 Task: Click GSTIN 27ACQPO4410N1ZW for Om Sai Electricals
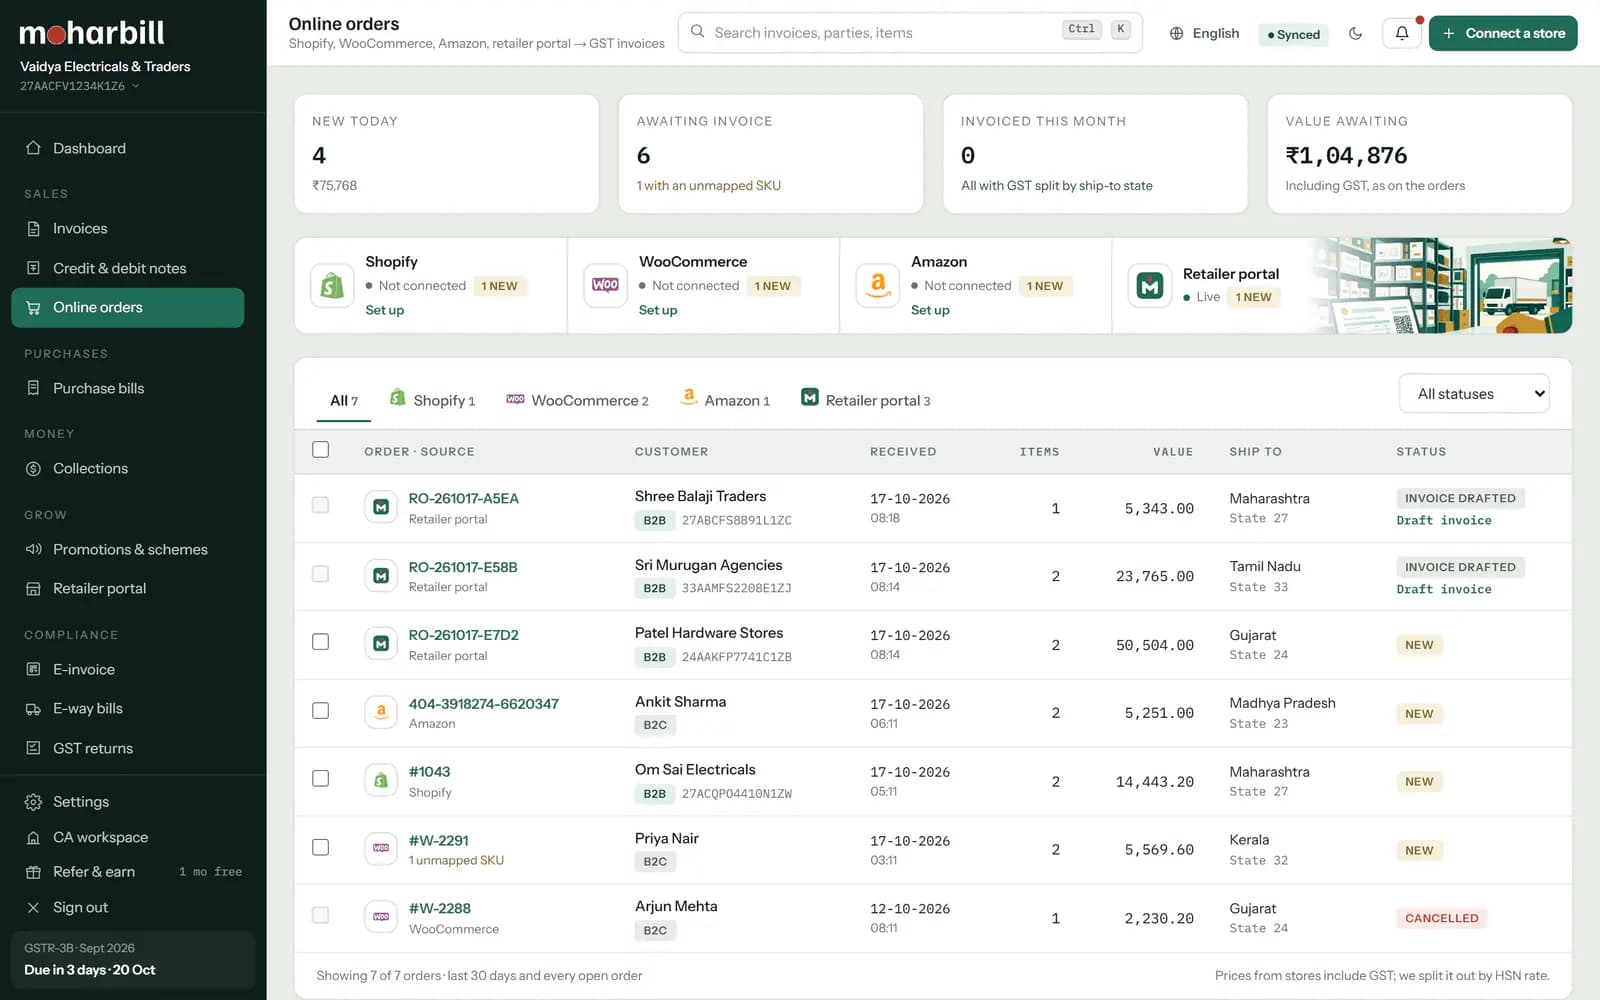coord(737,794)
